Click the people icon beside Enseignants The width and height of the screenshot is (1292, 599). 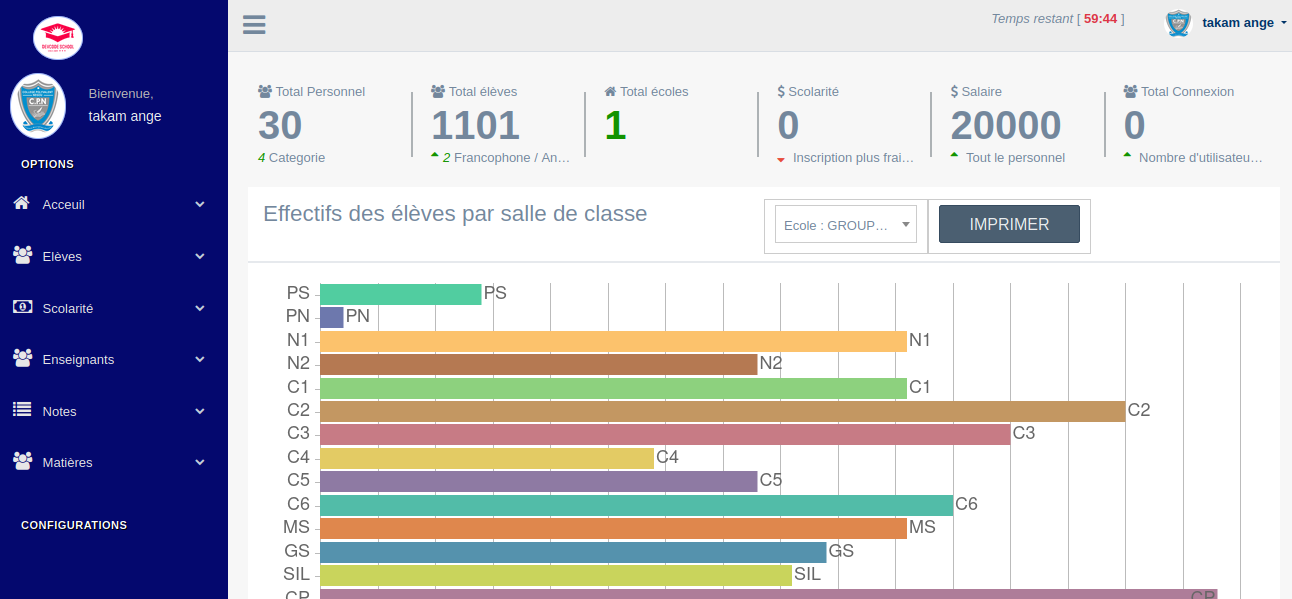[x=22, y=358]
